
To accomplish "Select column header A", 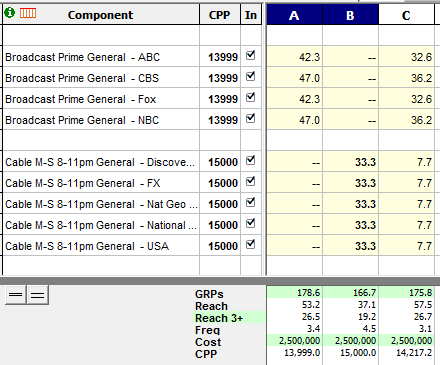I will [x=294, y=15].
